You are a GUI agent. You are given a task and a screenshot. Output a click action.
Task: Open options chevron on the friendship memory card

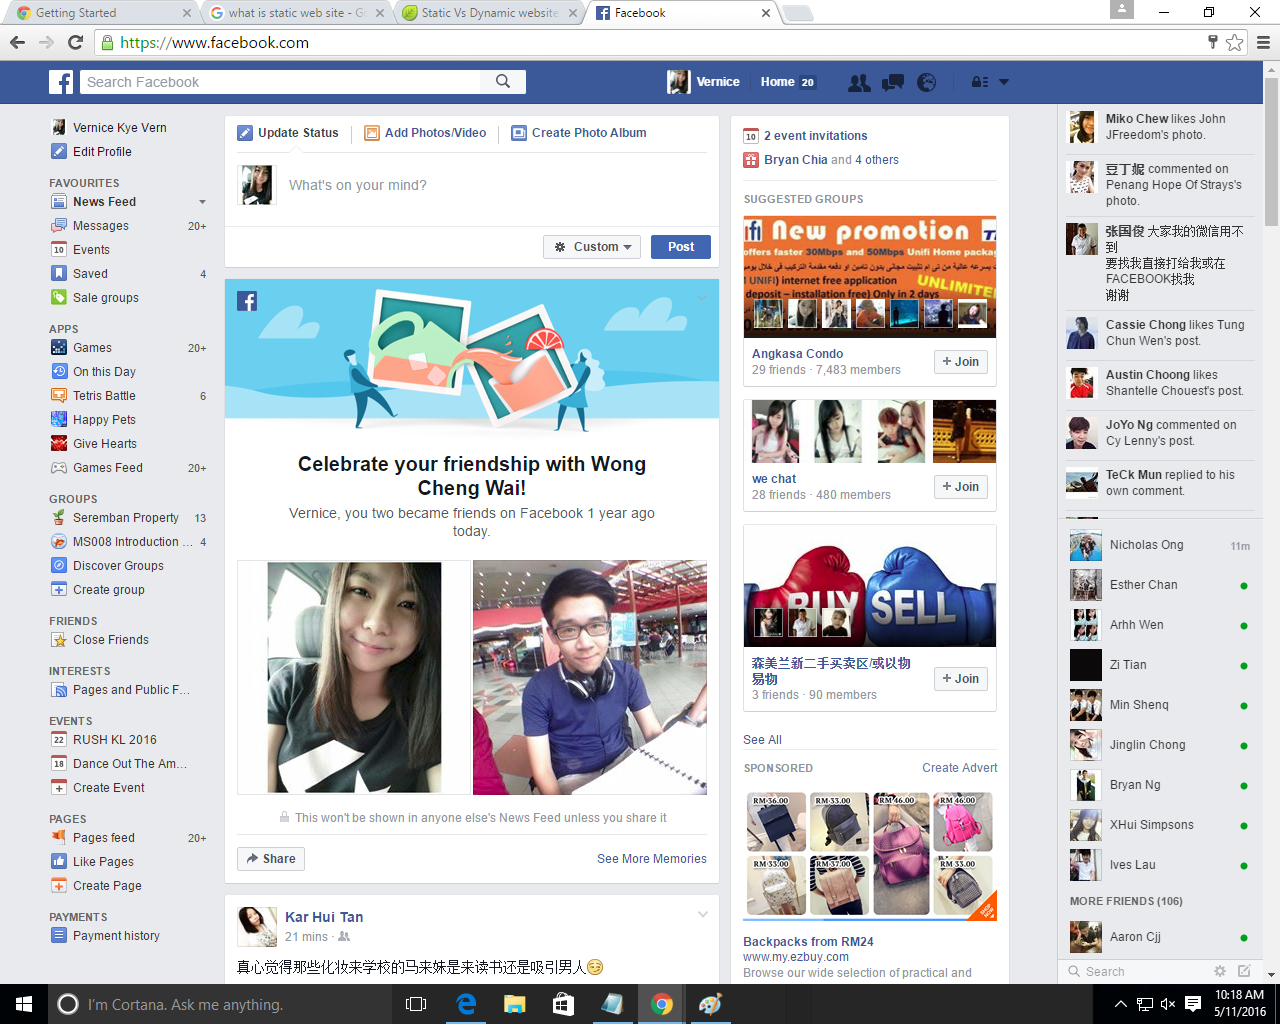(x=702, y=298)
